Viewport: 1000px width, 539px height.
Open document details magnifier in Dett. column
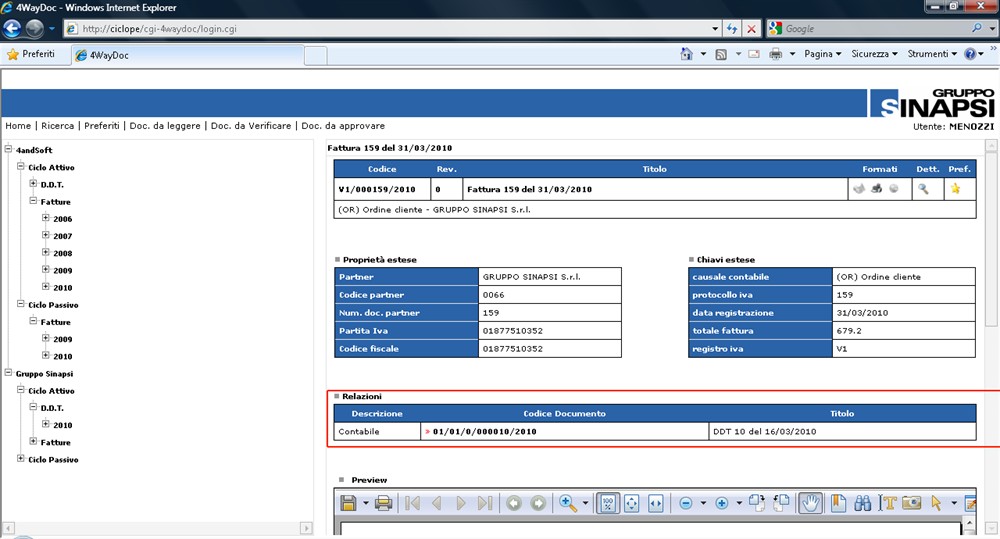(923, 189)
